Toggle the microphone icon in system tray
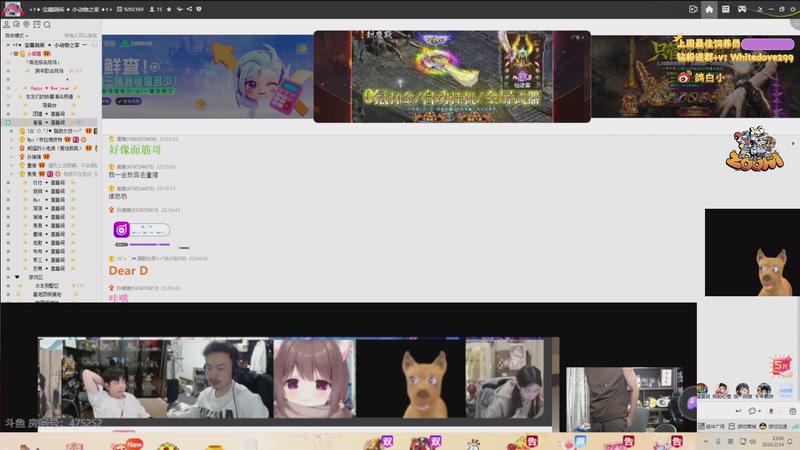This screenshot has width=800, height=450. pos(718,441)
